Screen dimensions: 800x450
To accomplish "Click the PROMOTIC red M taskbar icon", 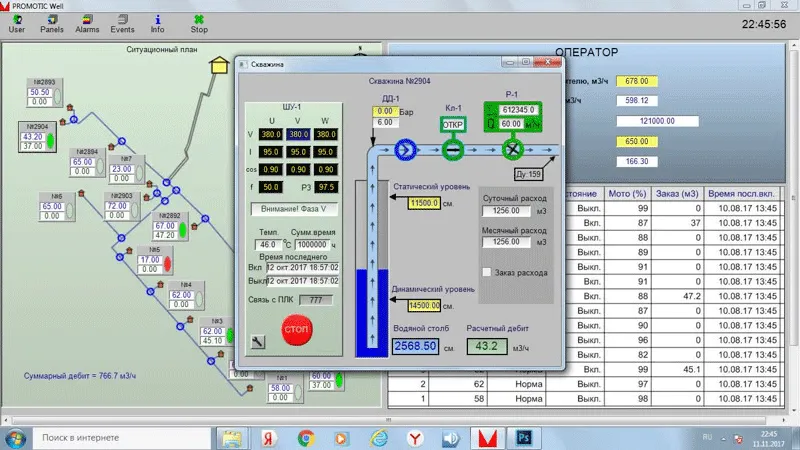I will [x=487, y=438].
